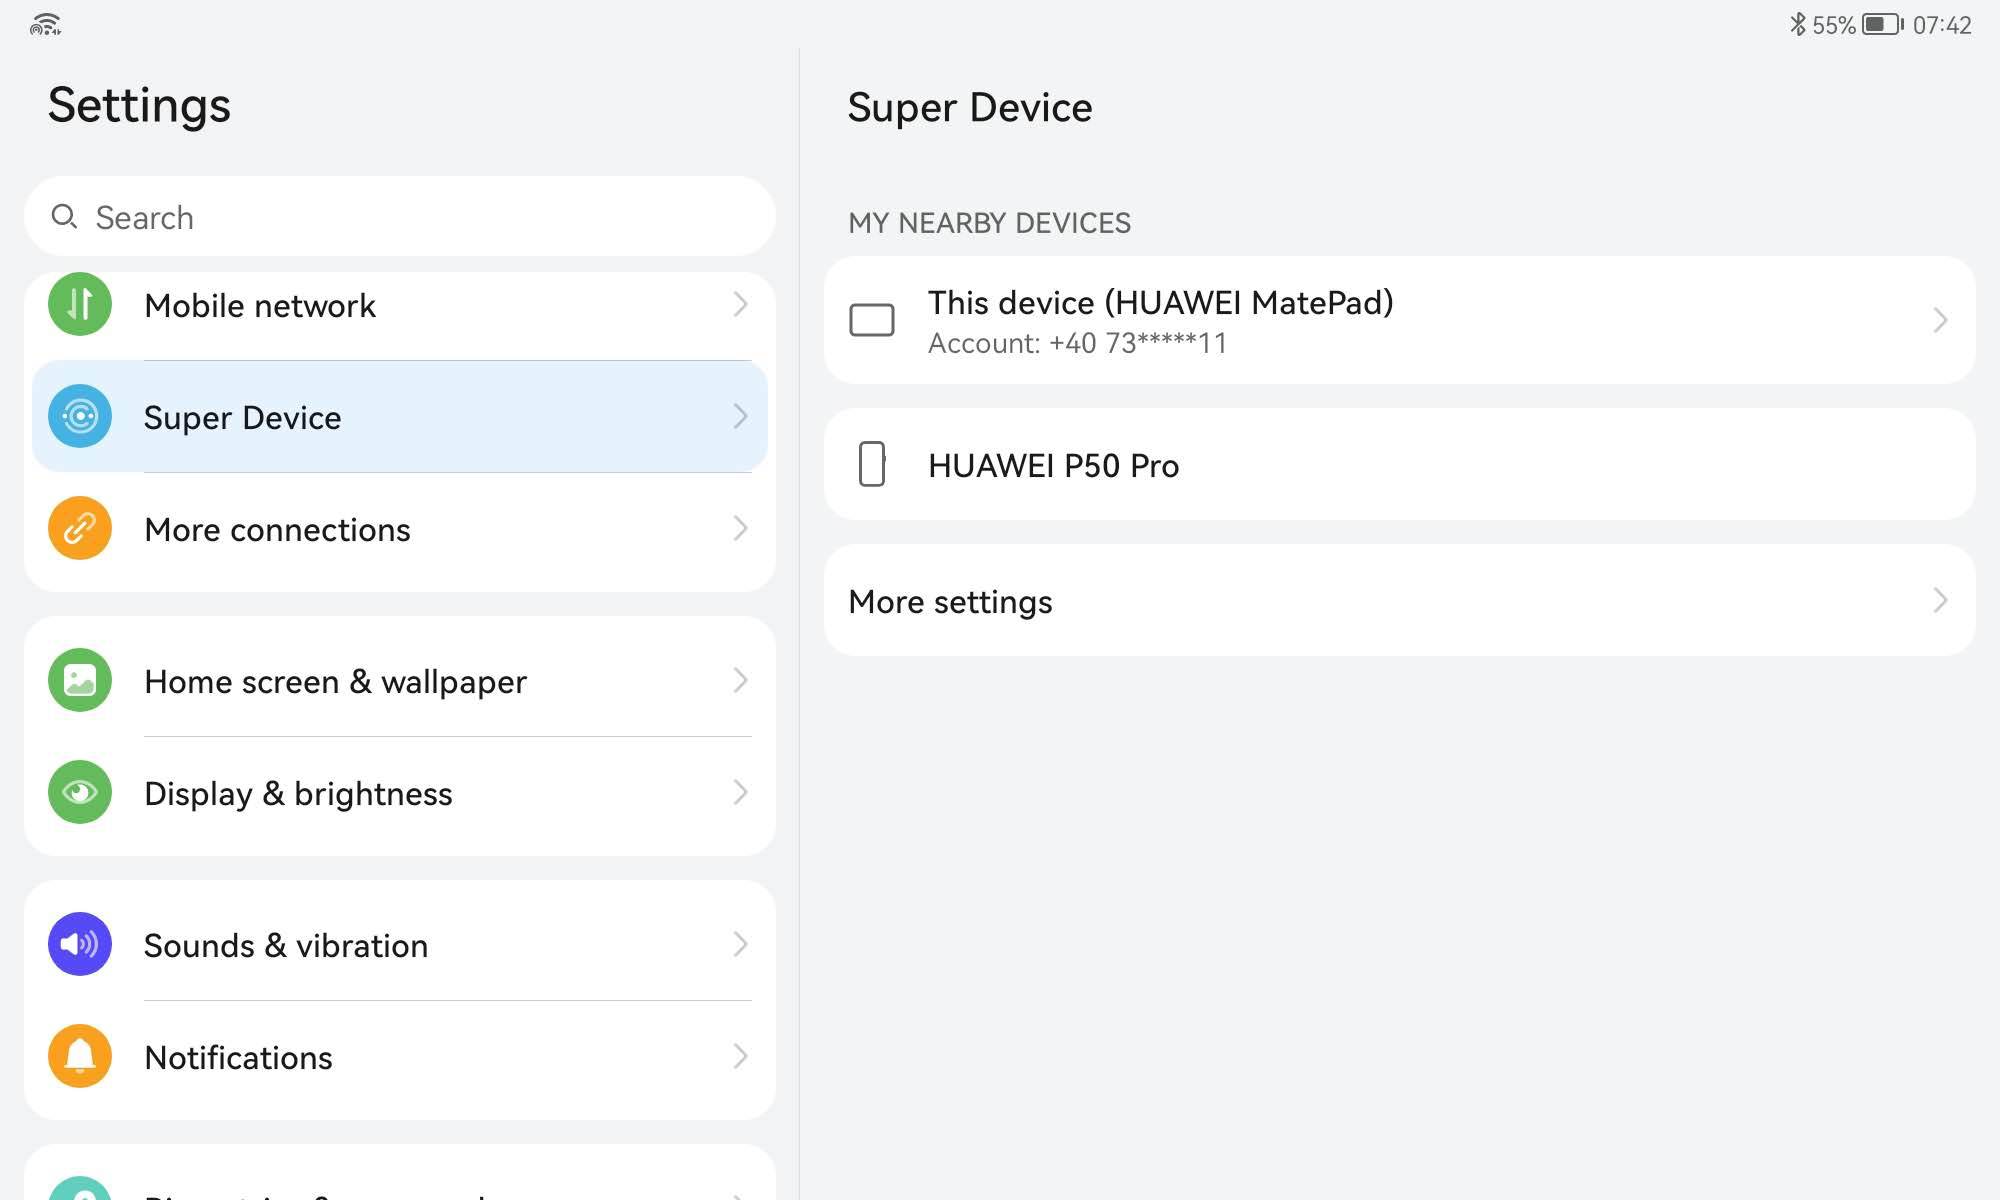2000x1200 pixels.
Task: Open the Sounds & vibration settings entry
Action: (x=286, y=946)
